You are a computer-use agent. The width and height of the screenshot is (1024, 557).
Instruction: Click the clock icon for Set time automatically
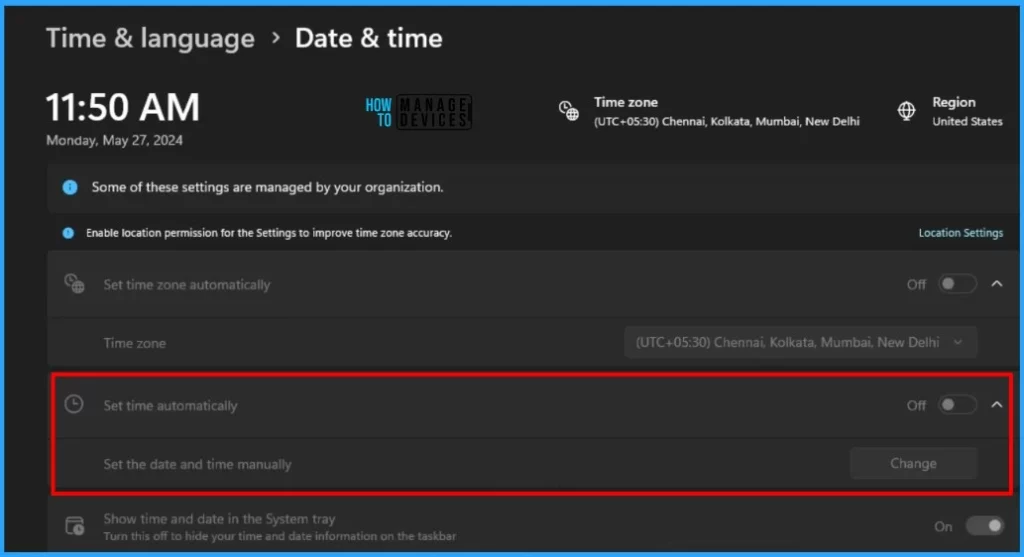tap(74, 405)
